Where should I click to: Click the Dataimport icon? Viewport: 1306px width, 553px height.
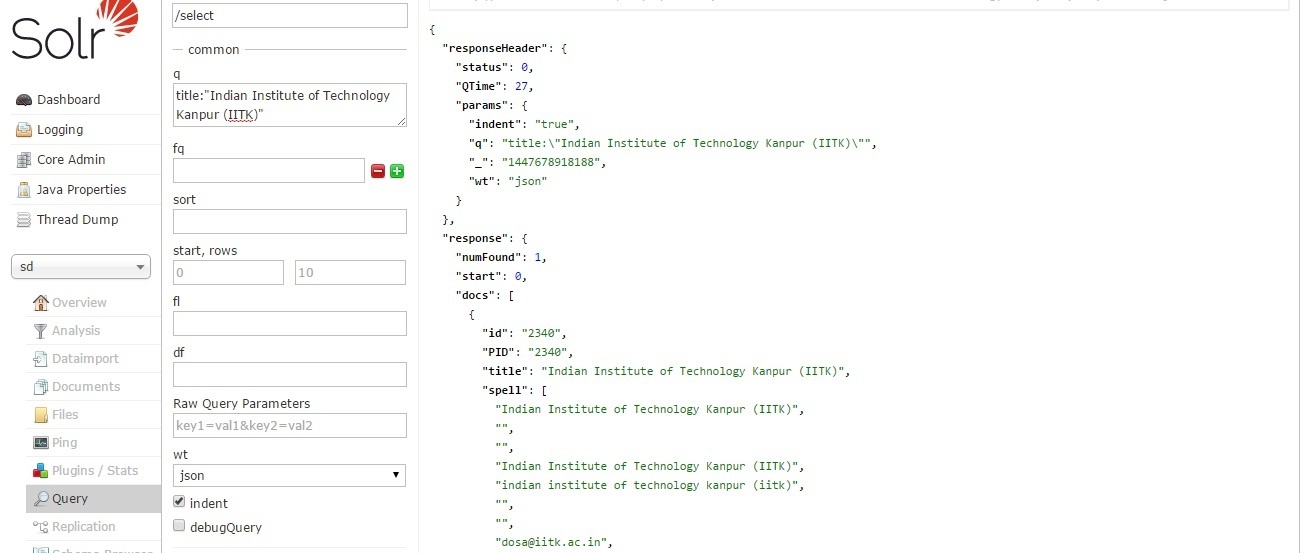(41, 359)
